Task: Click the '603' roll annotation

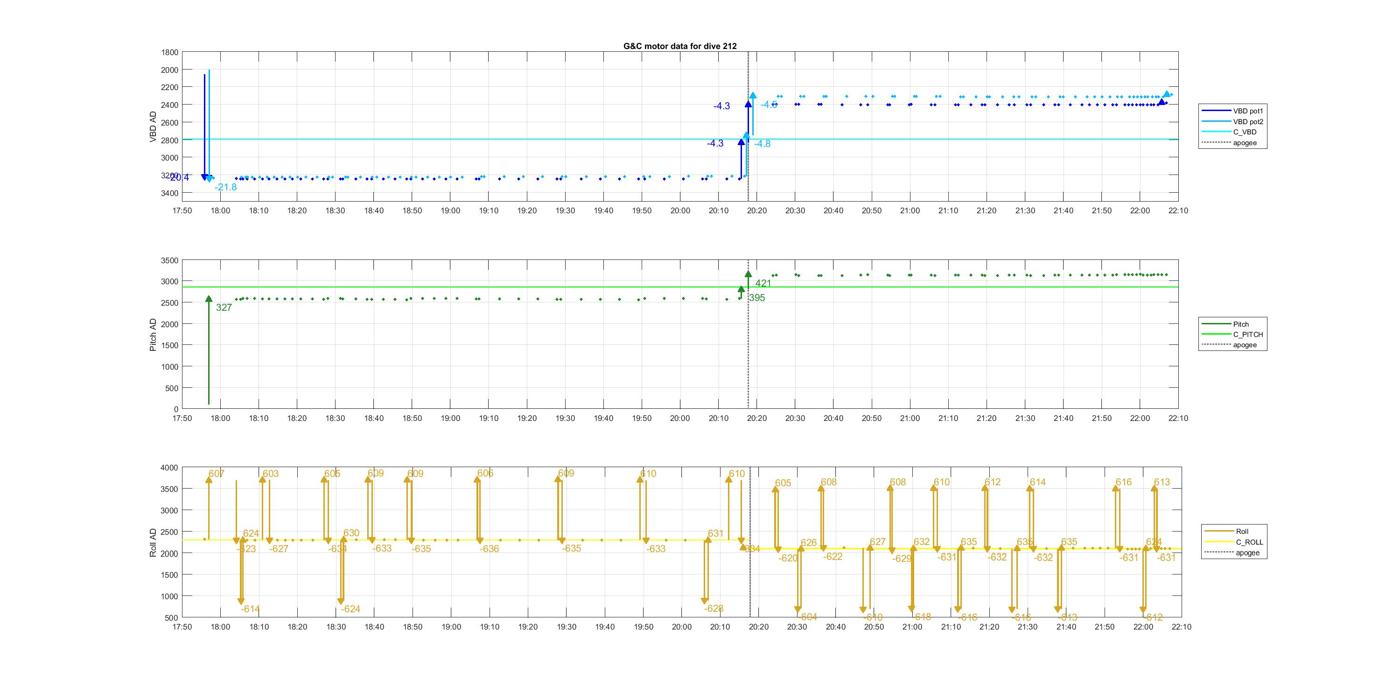Action: click(x=271, y=474)
